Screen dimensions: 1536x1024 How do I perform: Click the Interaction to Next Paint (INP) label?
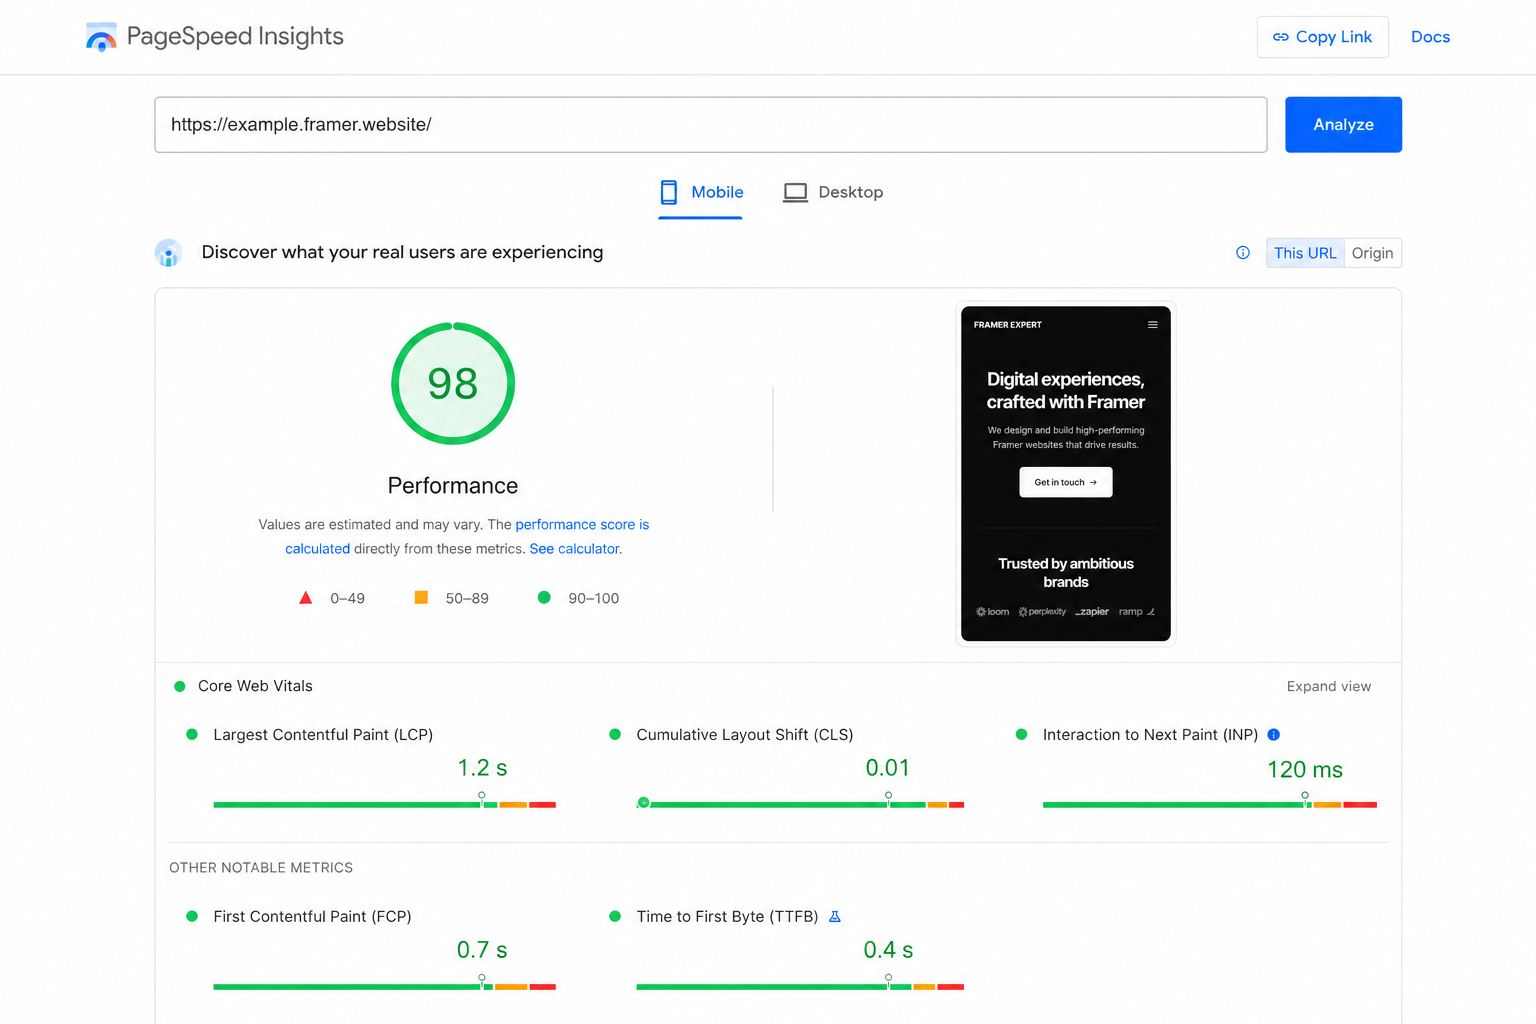click(x=1150, y=735)
